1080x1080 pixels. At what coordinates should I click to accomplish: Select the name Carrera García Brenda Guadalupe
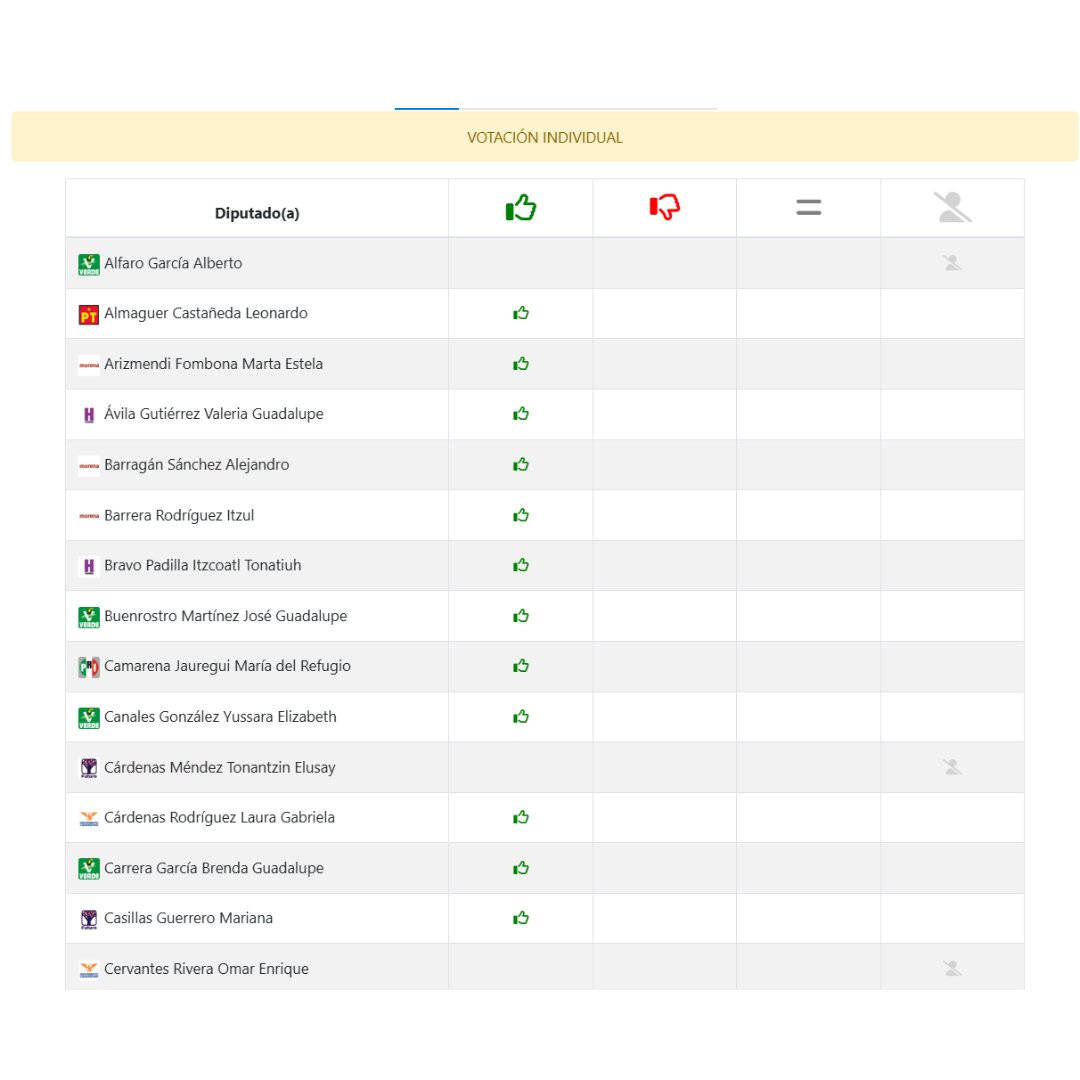click(x=214, y=868)
